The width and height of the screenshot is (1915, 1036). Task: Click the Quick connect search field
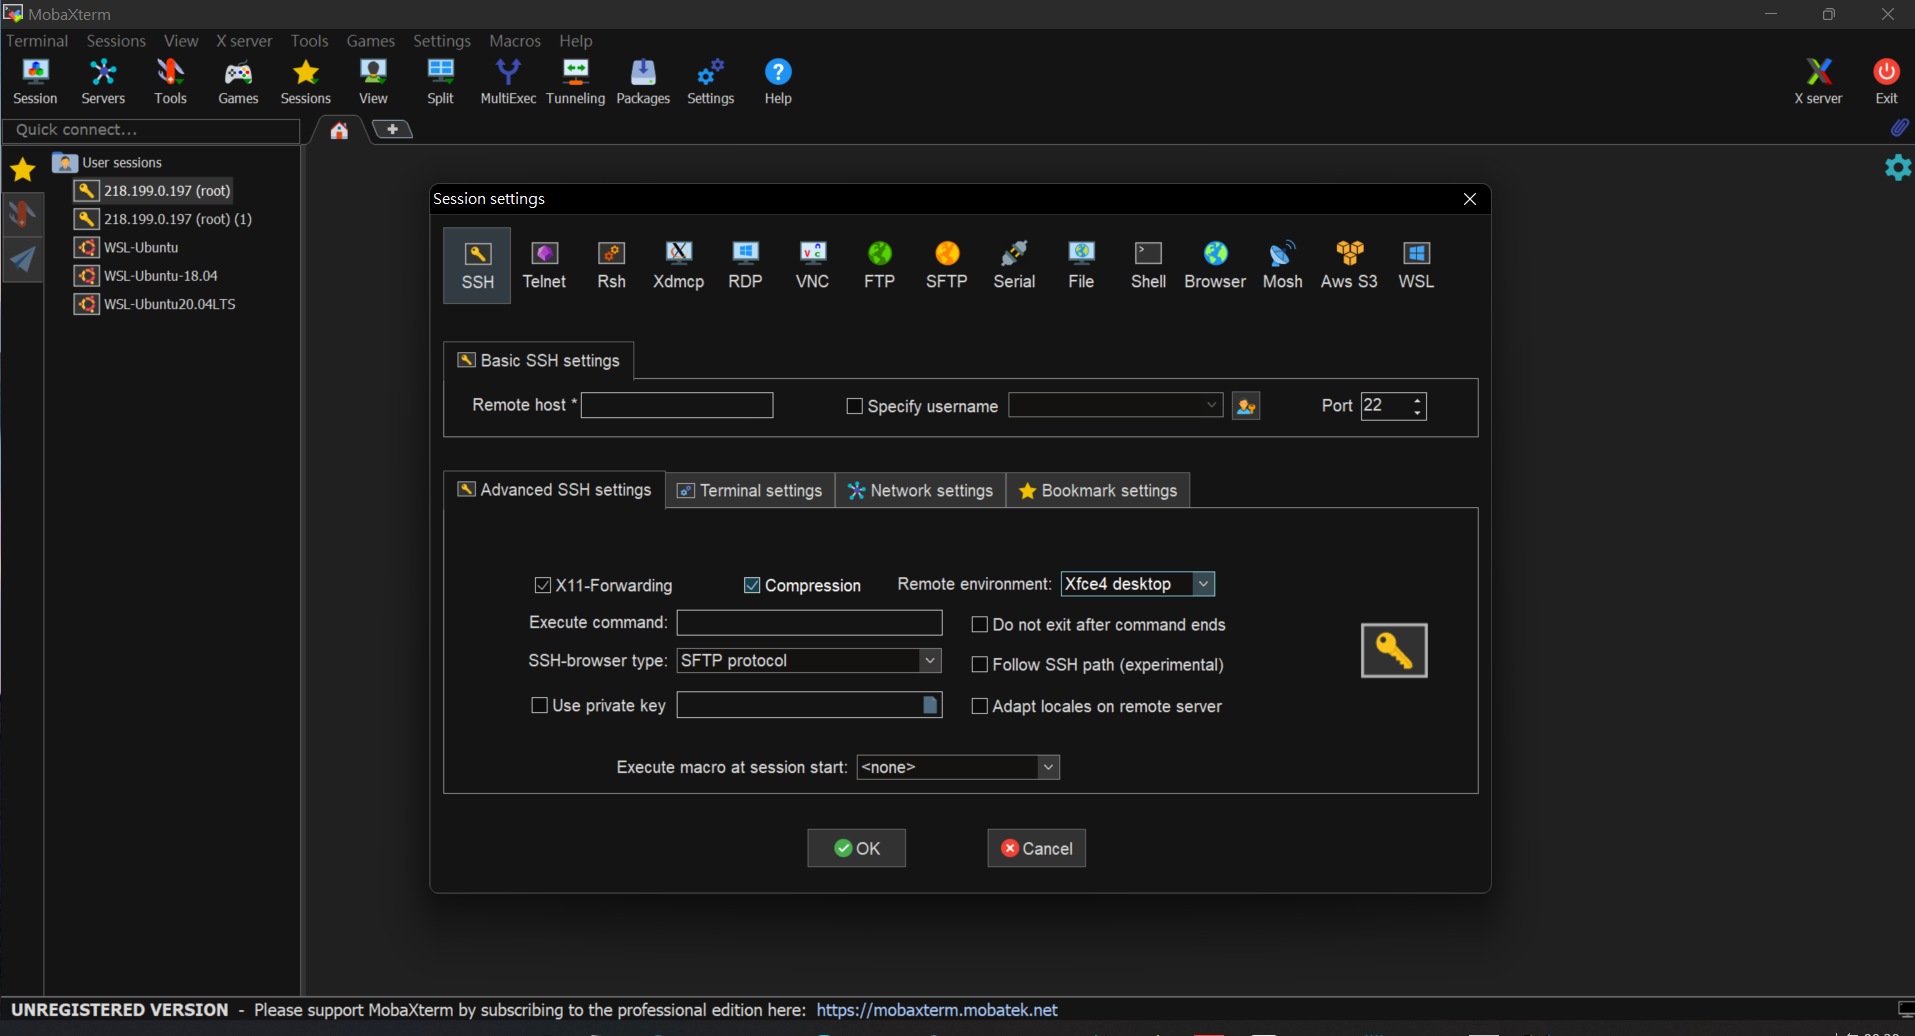[151, 130]
